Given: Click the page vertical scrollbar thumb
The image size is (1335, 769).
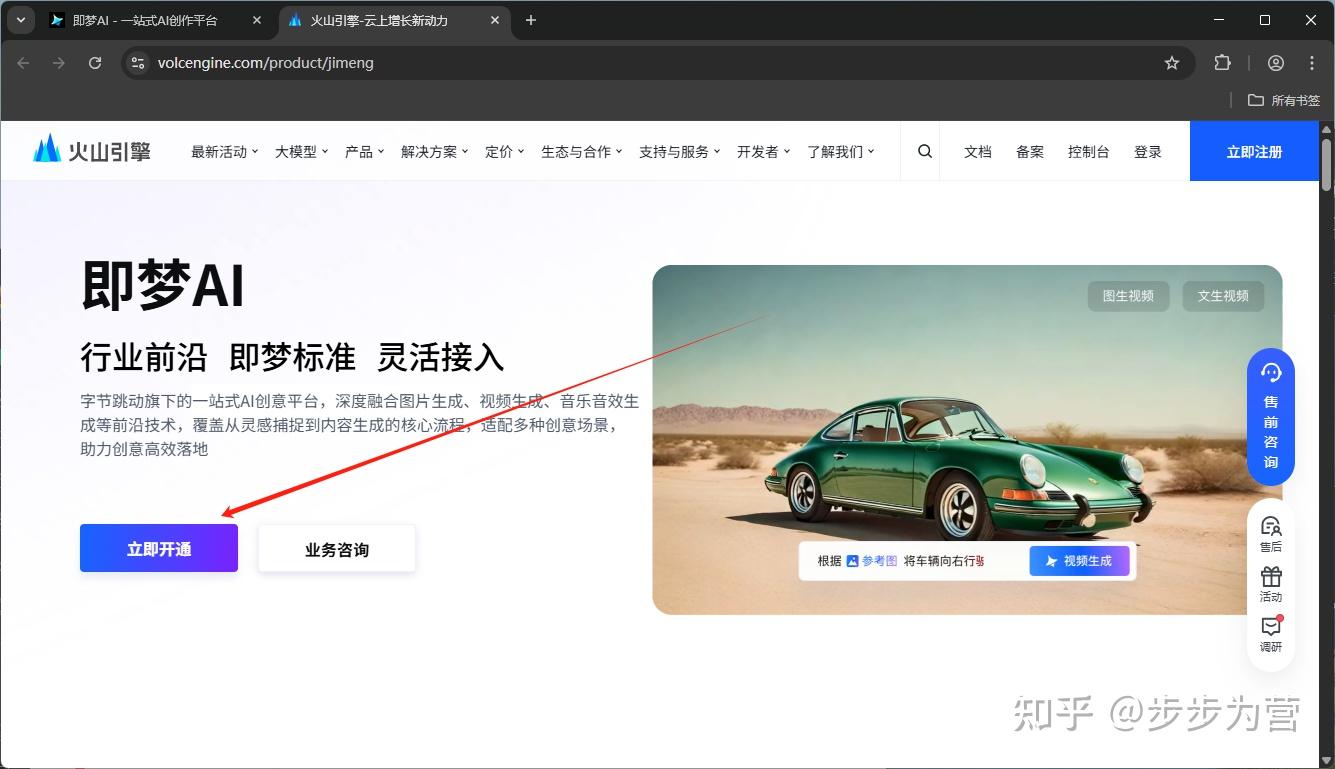Looking at the screenshot, I should pyautogui.click(x=1327, y=163).
